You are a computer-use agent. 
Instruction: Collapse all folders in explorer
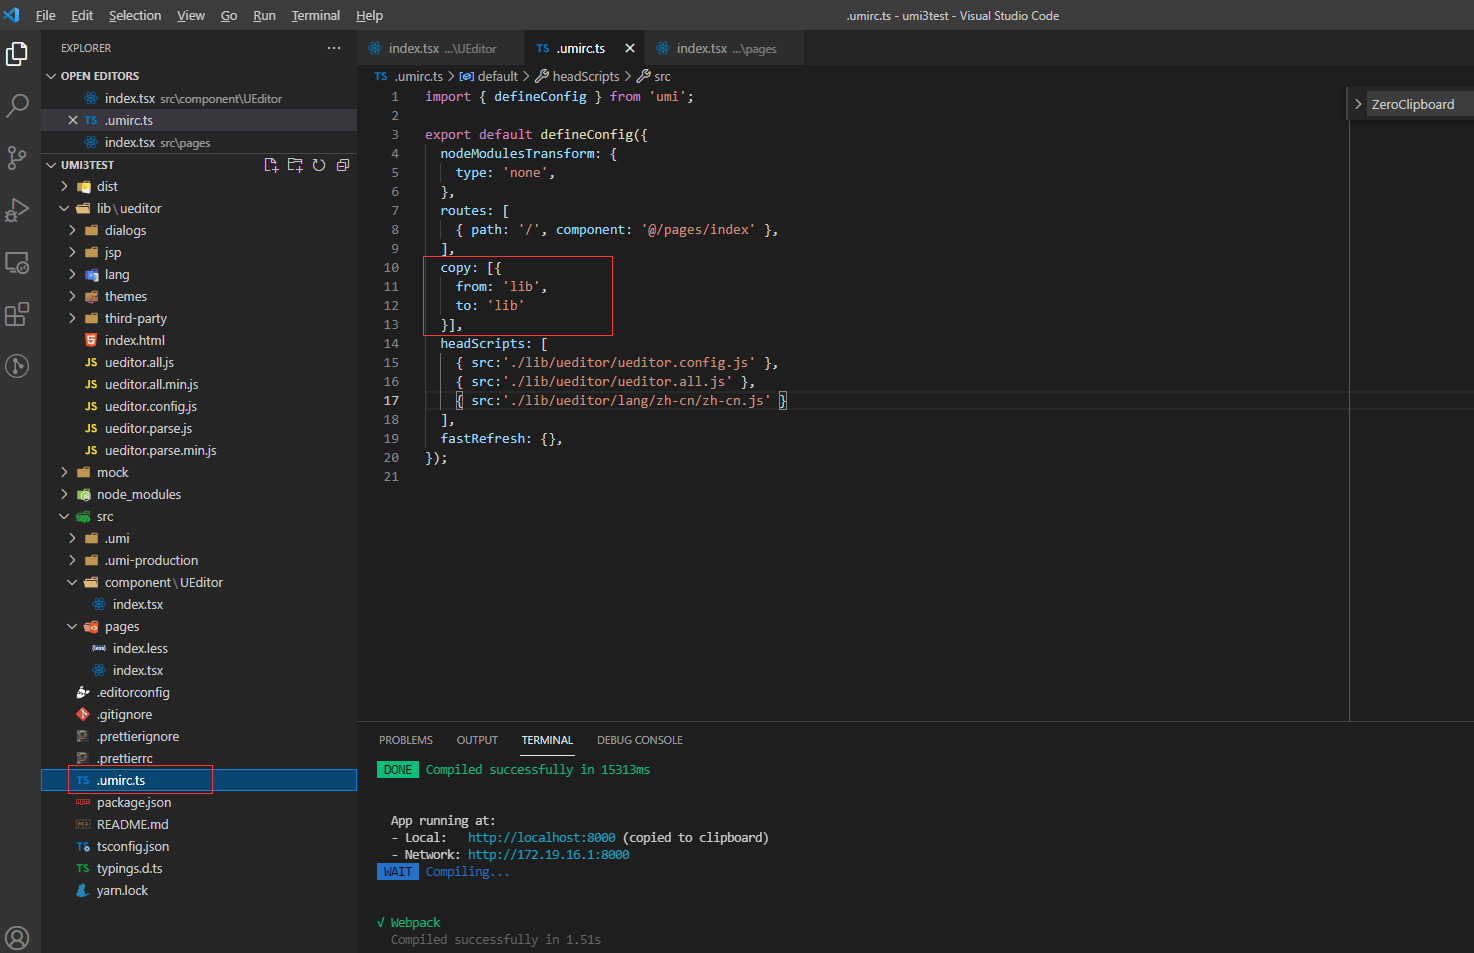click(x=343, y=165)
